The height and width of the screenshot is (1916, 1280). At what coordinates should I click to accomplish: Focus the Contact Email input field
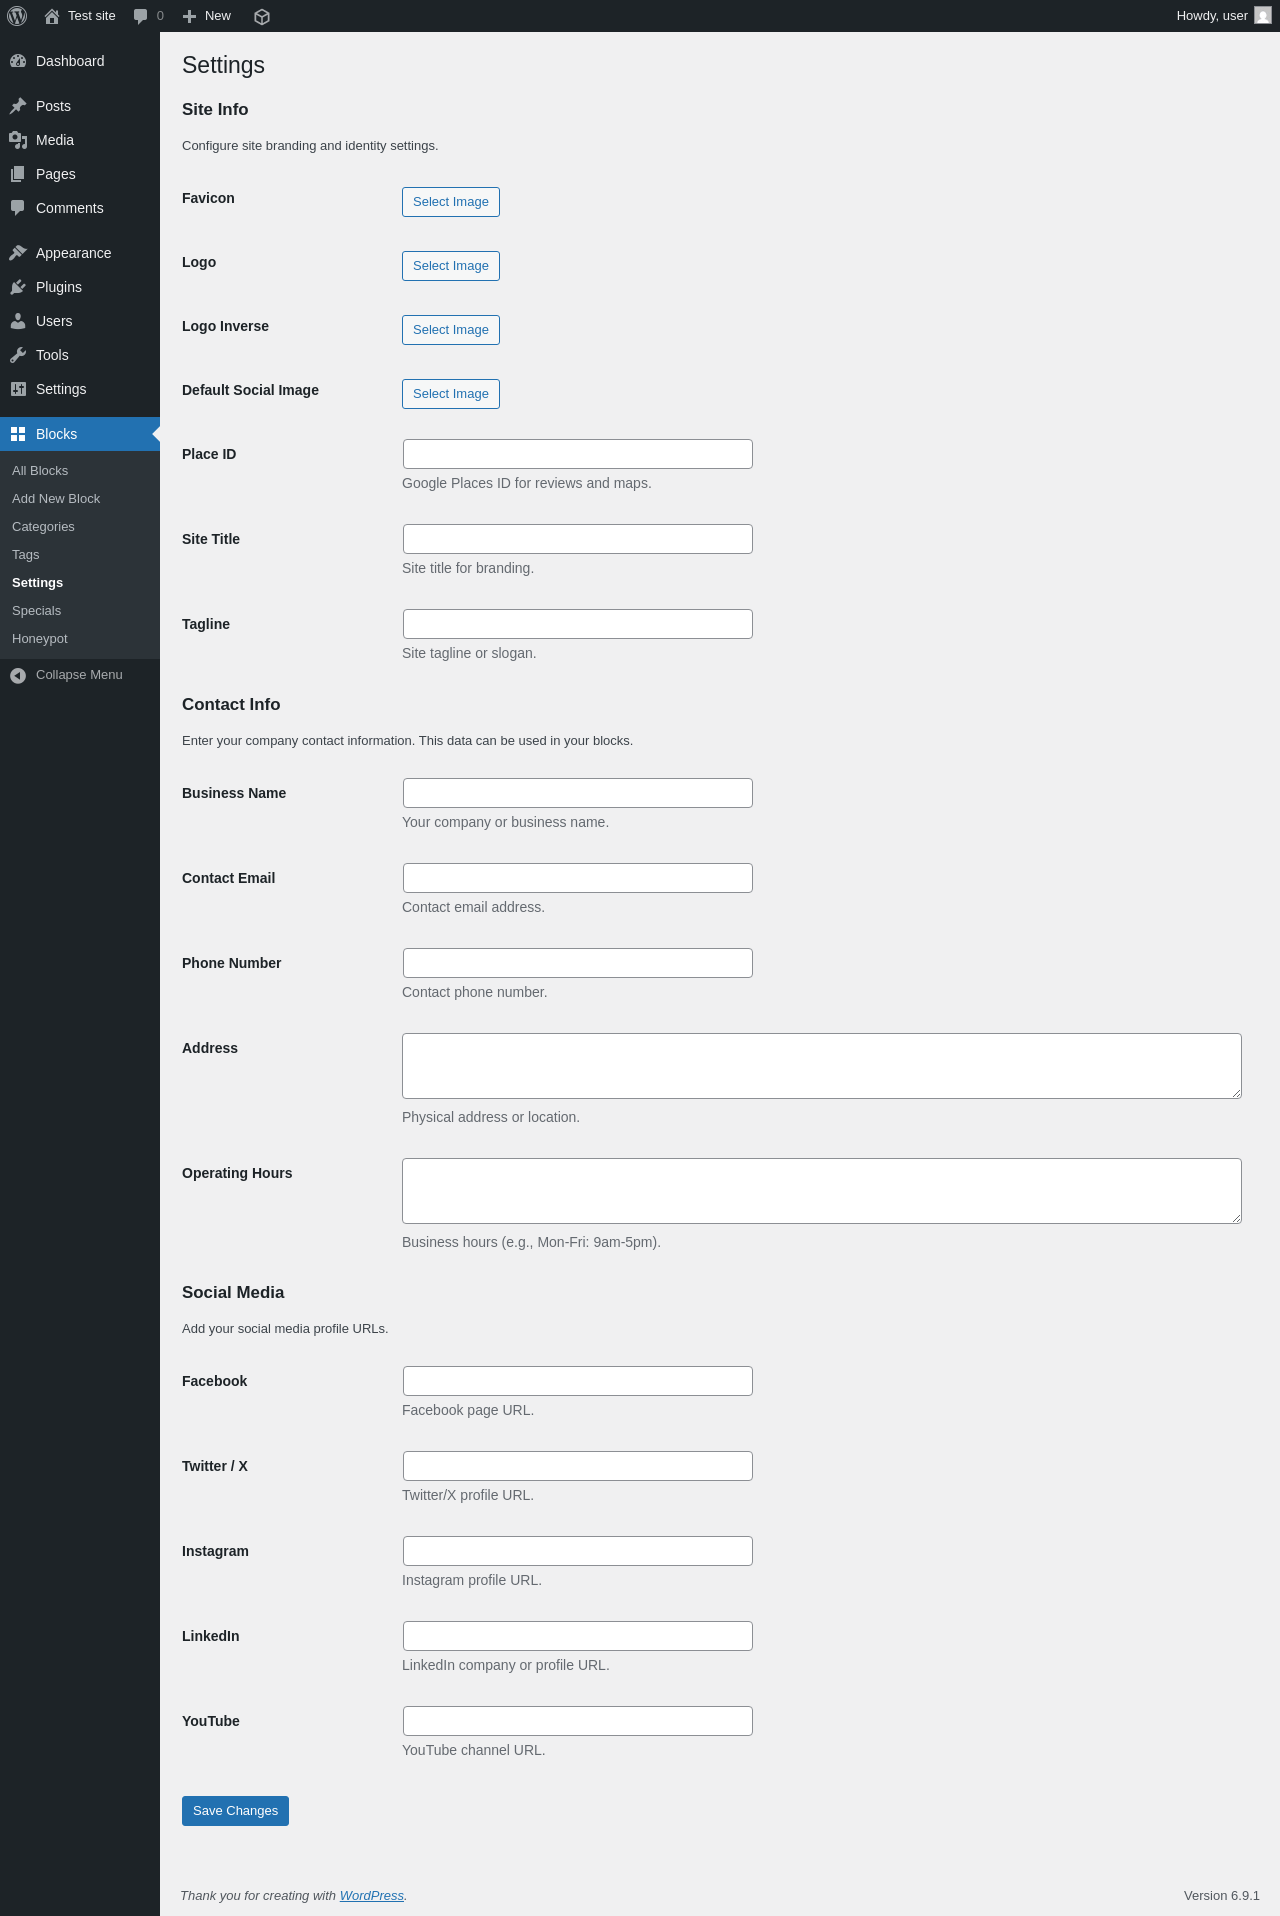click(578, 878)
